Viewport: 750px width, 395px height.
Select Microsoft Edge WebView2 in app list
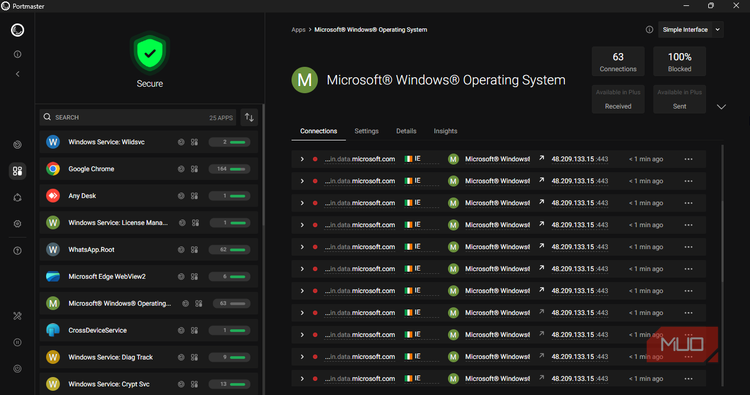click(149, 276)
